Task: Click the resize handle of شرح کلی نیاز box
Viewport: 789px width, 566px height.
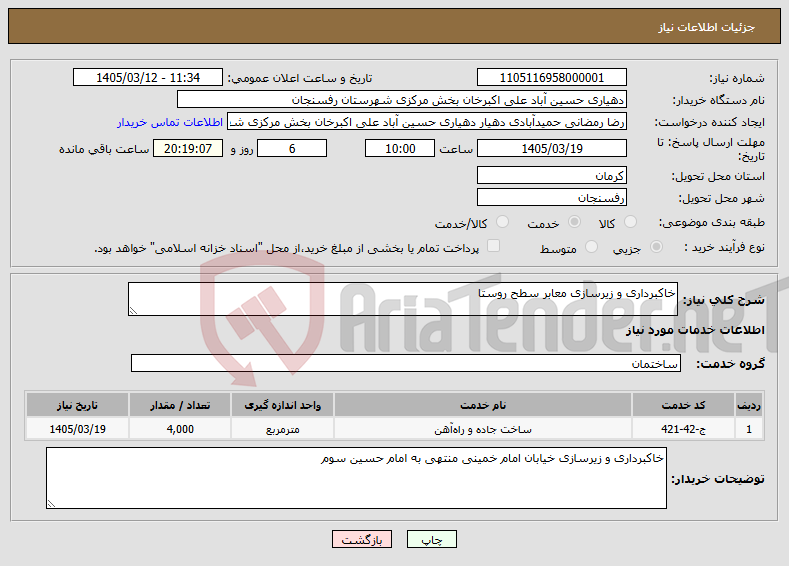Action: tap(133, 311)
